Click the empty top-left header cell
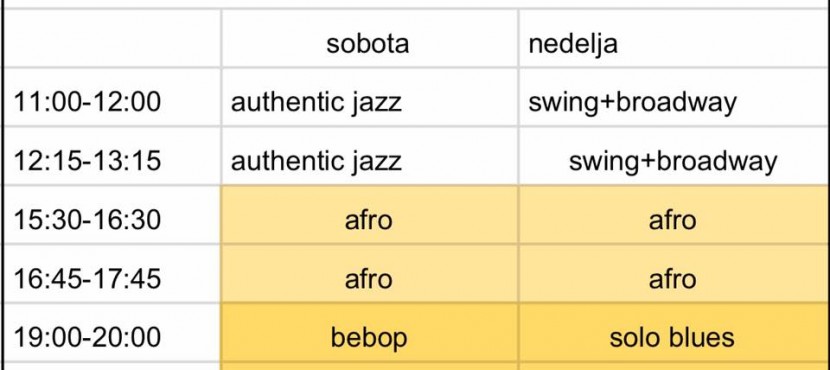Screen dimensions: 830x370 [x=112, y=38]
